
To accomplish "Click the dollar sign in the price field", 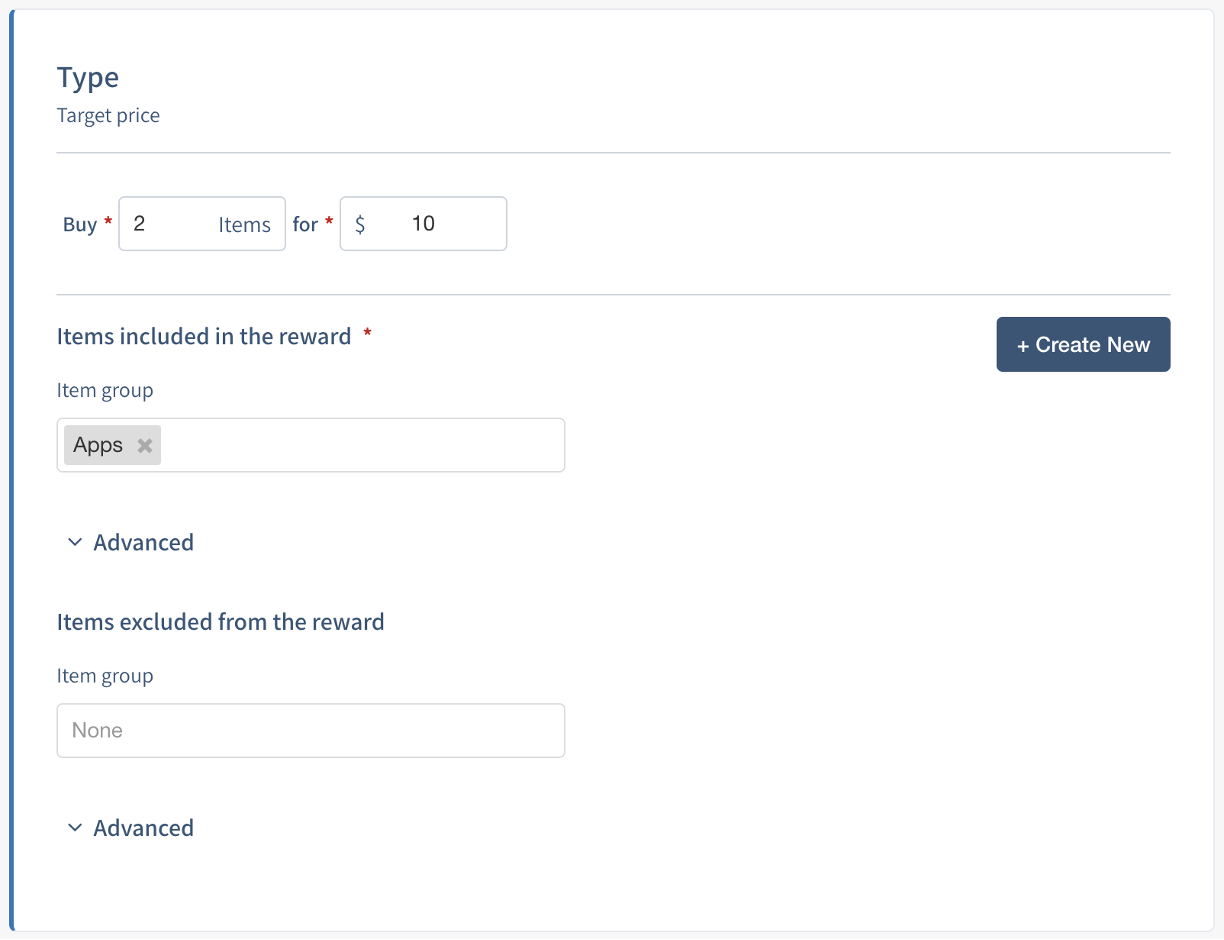I will coord(360,224).
